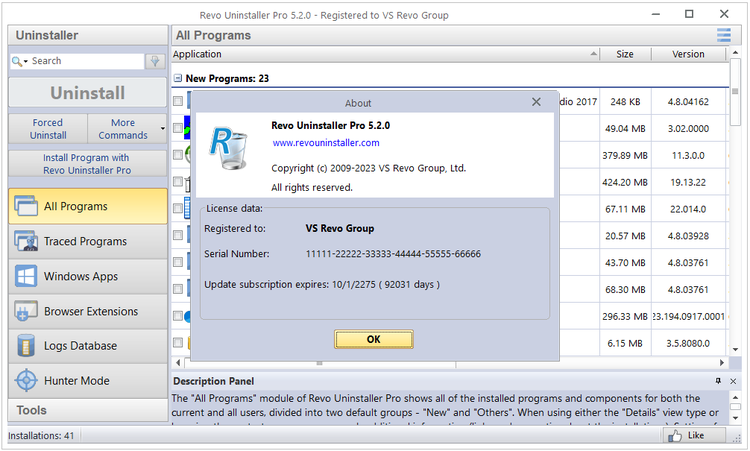Check the box for the 43.70 MB row
The width and height of the screenshot is (750, 451).
[178, 262]
